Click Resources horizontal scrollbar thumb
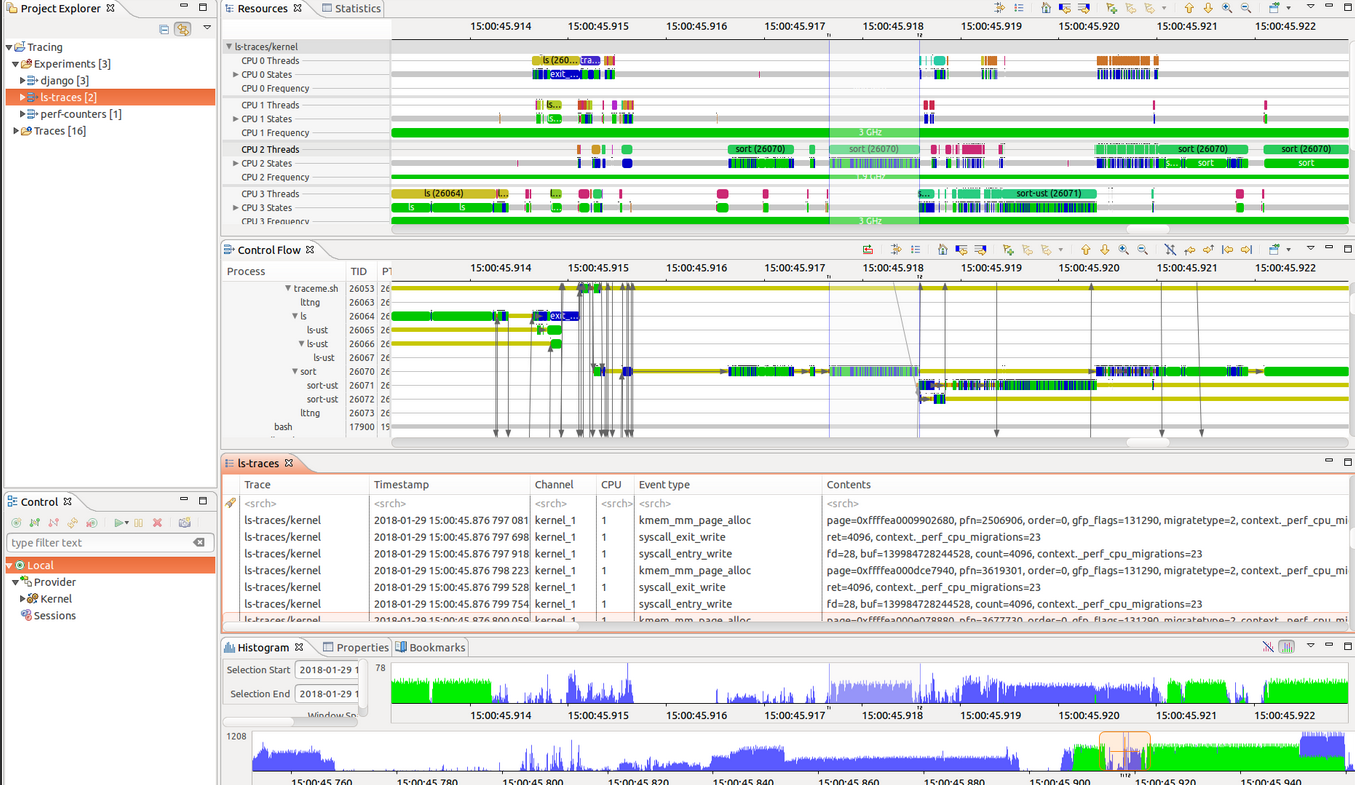The image size is (1355, 785). (x=1147, y=229)
